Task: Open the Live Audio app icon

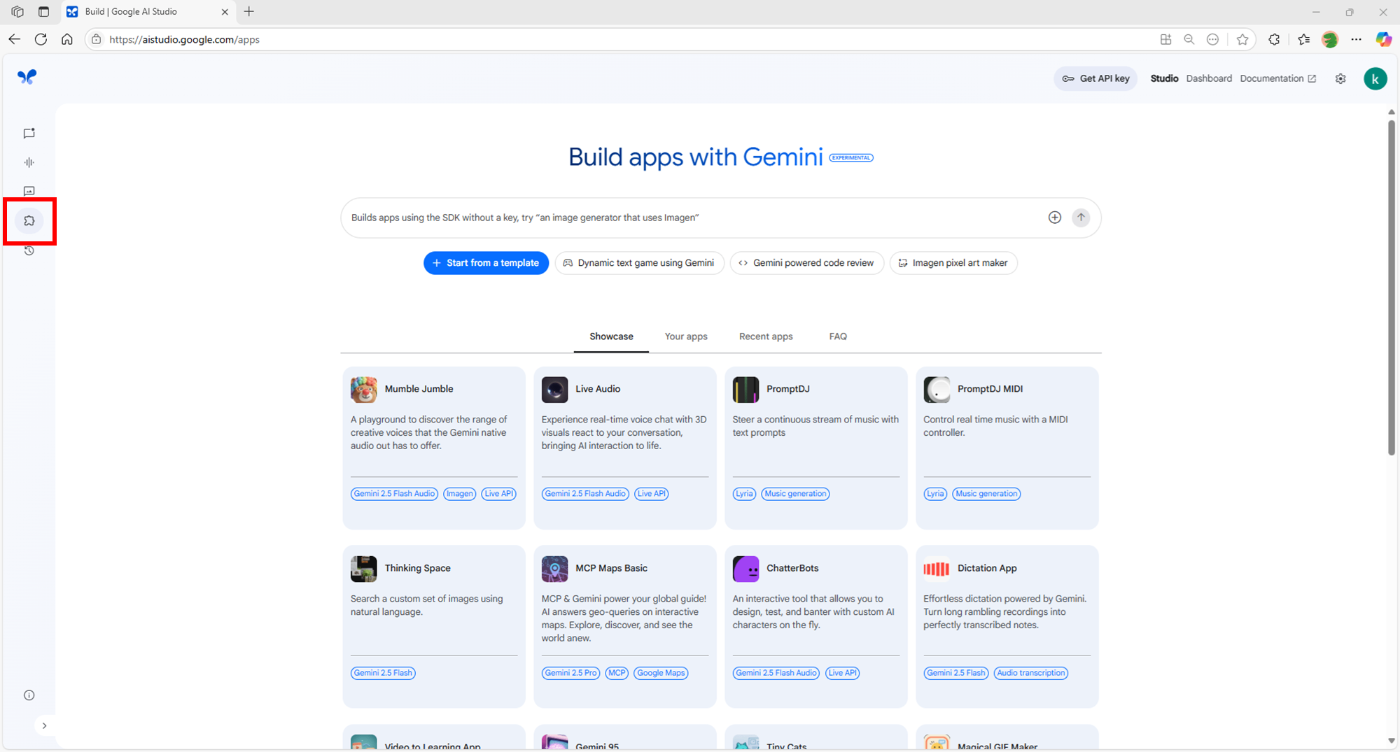Action: click(555, 389)
